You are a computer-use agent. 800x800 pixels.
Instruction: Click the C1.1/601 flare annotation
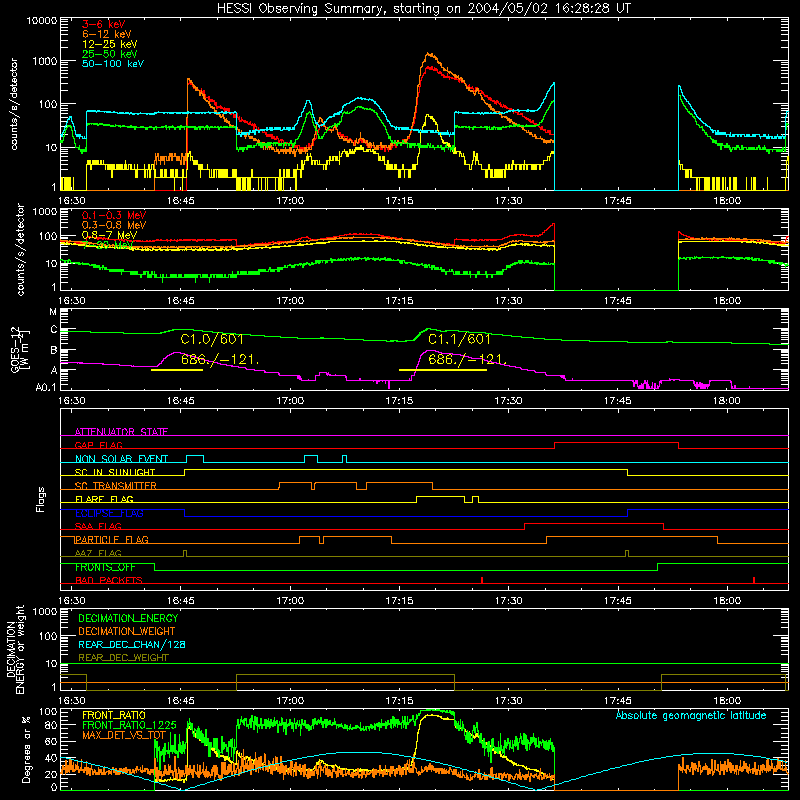click(459, 339)
